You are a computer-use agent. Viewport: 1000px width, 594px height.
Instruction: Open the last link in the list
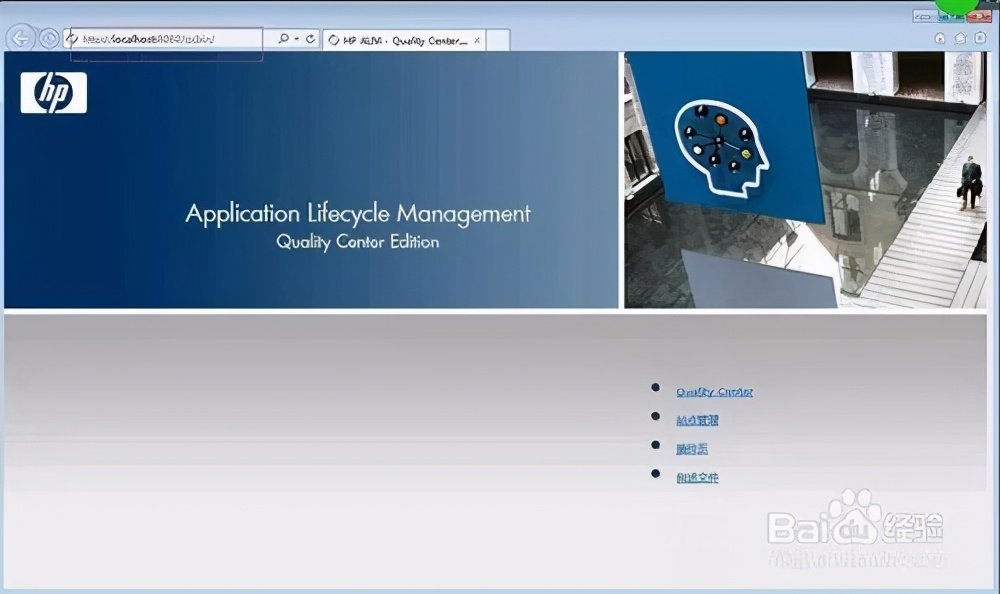click(697, 477)
